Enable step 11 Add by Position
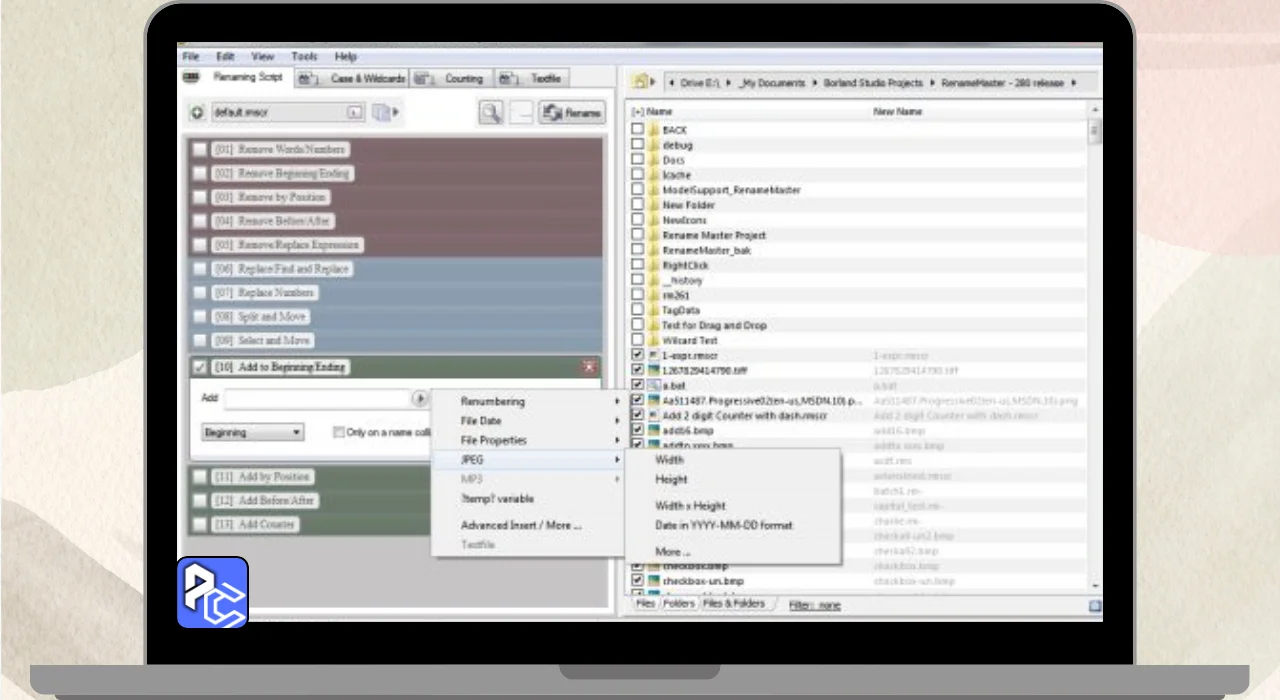Screen dimensions: 1280x700 (200, 477)
